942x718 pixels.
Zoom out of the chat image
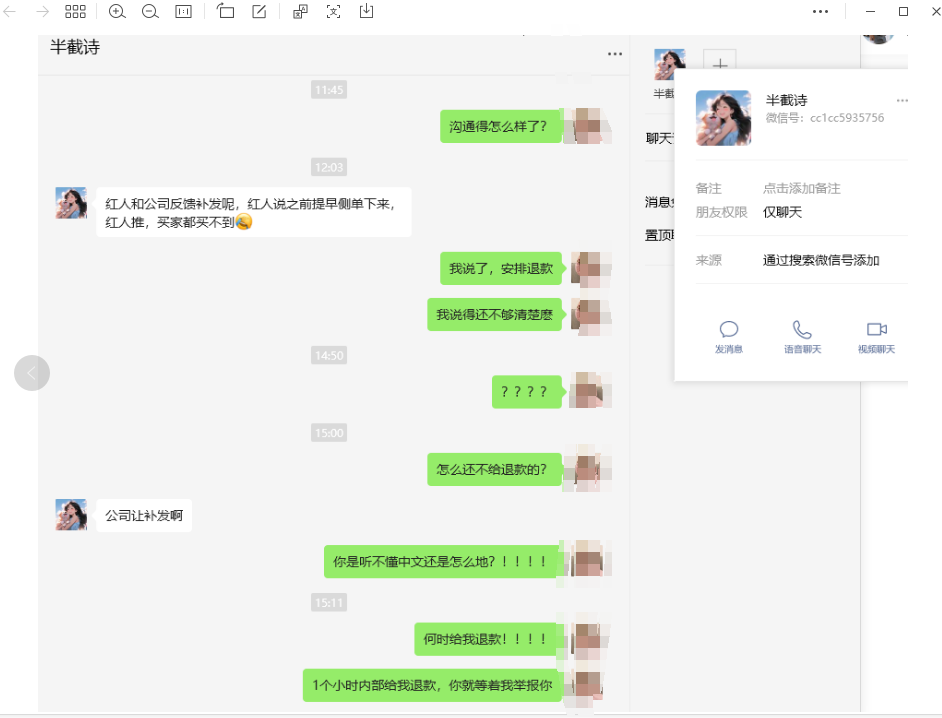click(150, 11)
